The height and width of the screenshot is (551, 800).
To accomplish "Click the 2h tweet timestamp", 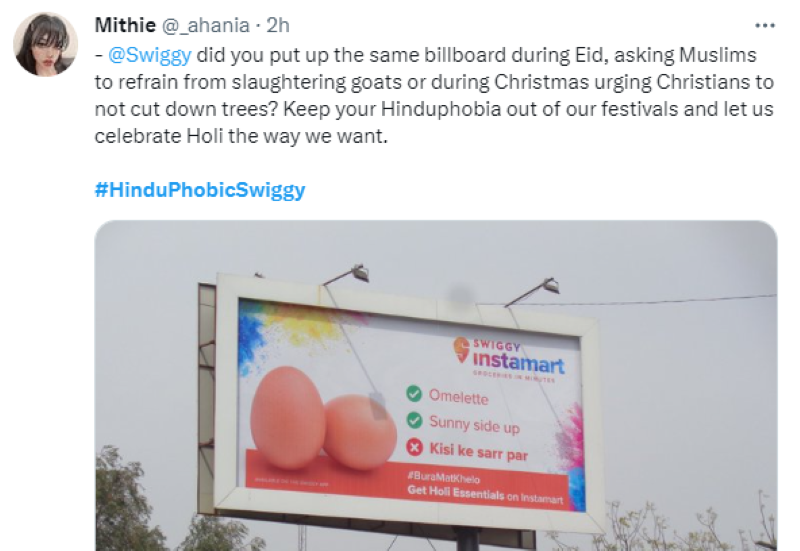I will pos(278,25).
